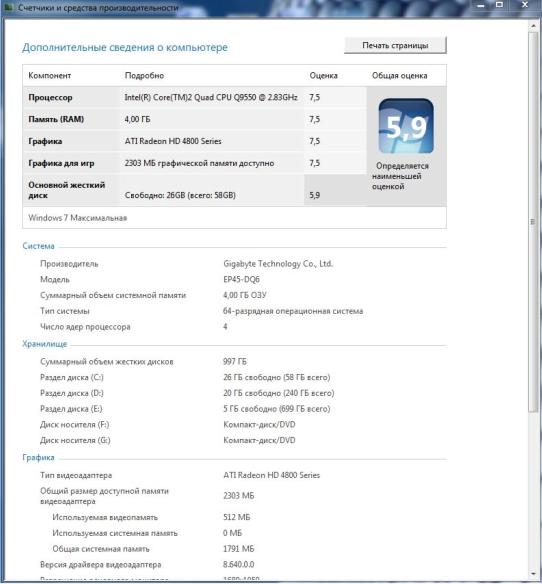Click the scrollbar down arrow

[532, 574]
